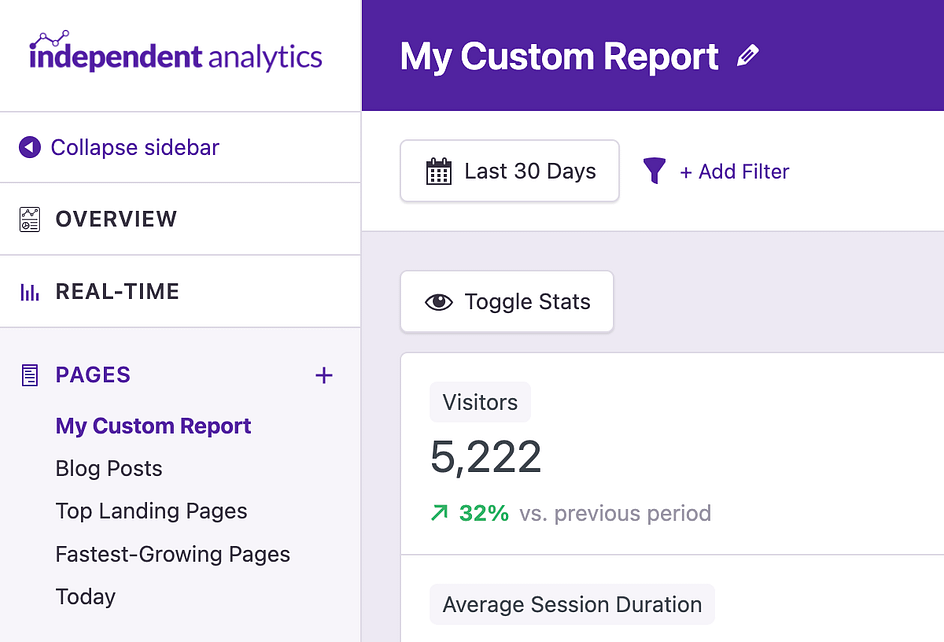This screenshot has height=642, width=944.
Task: Collapse the sidebar using the arrow control
Action: [x=28, y=147]
